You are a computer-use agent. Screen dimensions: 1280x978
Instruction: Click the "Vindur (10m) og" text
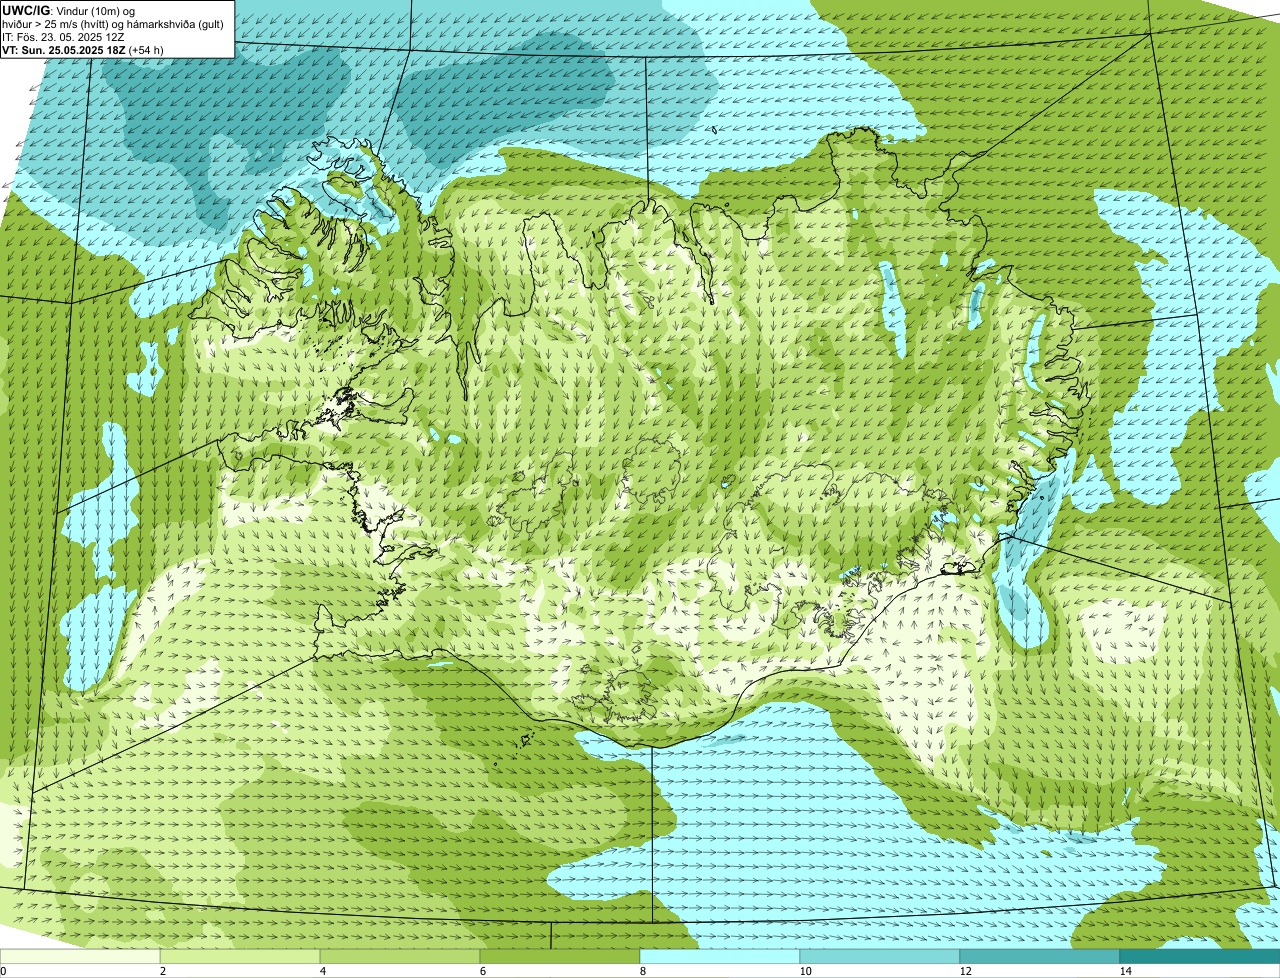(96, 10)
